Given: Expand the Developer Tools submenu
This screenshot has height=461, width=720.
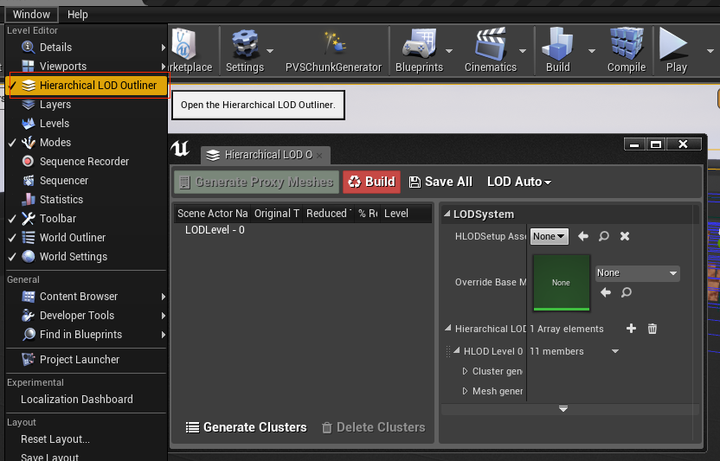Looking at the screenshot, I should (x=86, y=315).
